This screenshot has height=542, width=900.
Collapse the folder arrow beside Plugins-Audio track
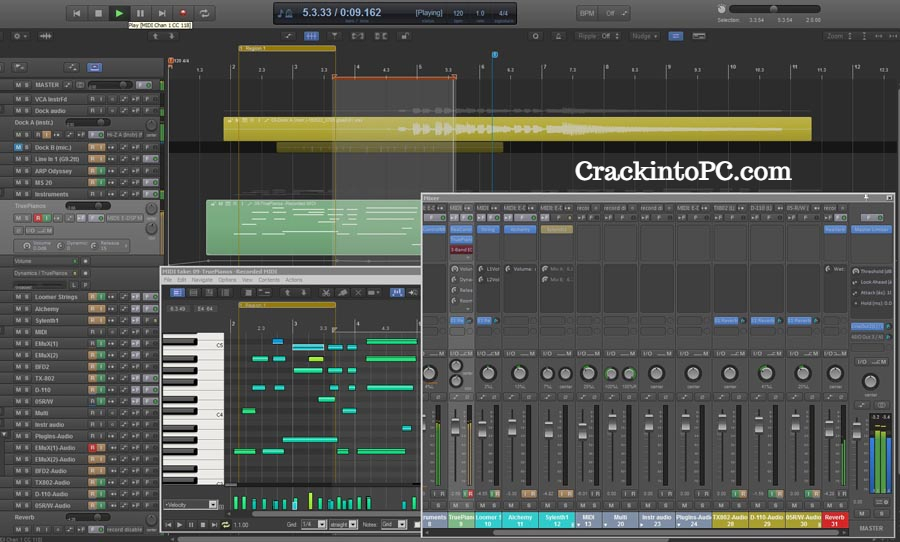[x=5, y=435]
